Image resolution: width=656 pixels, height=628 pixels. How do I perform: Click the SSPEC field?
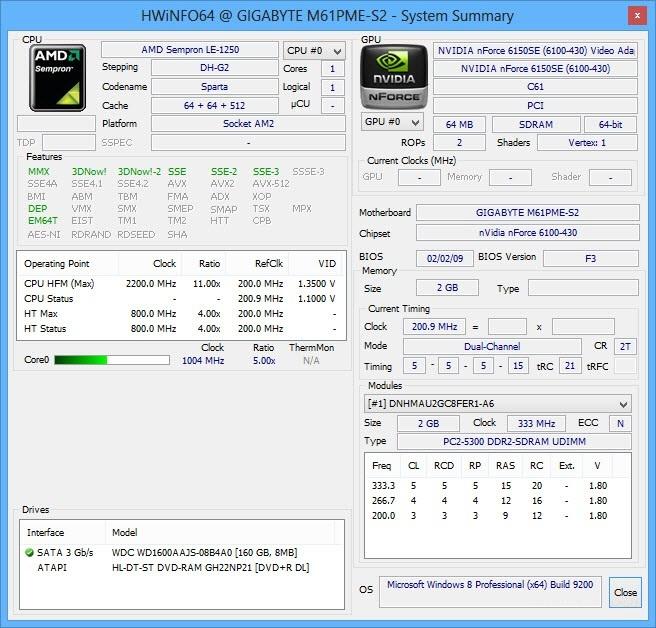click(x=249, y=143)
